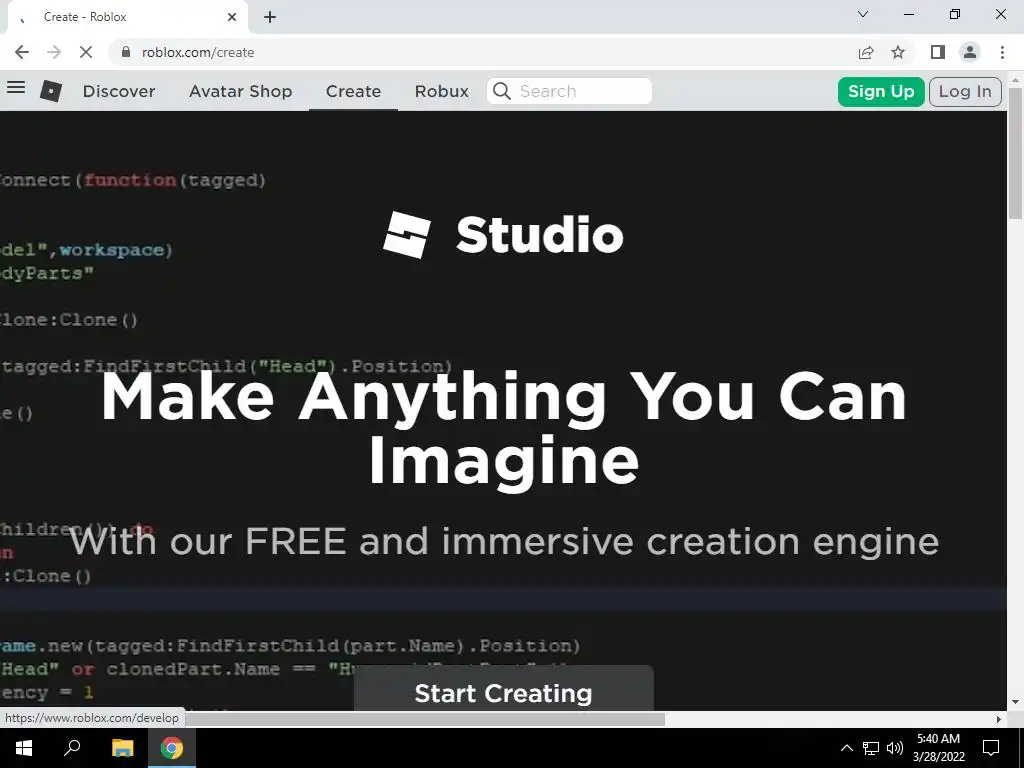1024x768 pixels.
Task: Minimize the Chrome window
Action: point(909,14)
